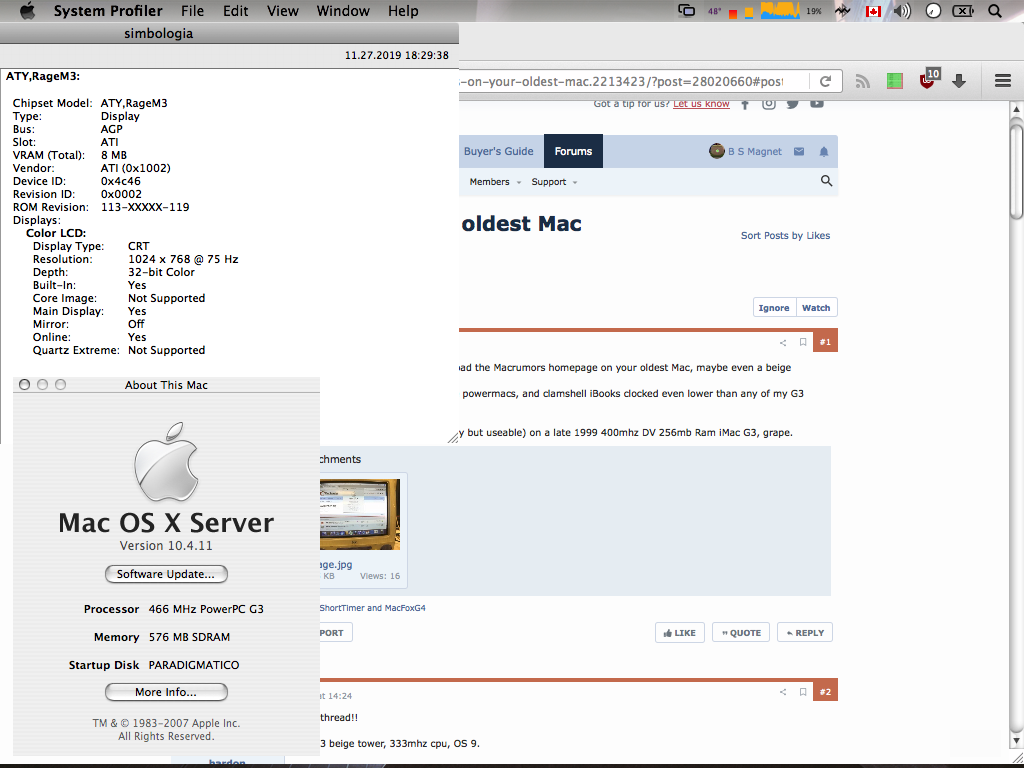Bookmark post #1
Viewport: 1024px width, 768px height.
(x=803, y=342)
